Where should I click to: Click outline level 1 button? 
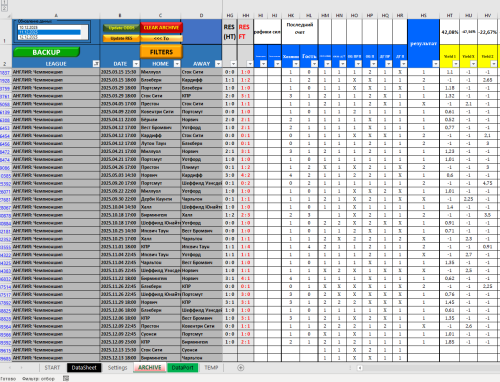[4, 2]
